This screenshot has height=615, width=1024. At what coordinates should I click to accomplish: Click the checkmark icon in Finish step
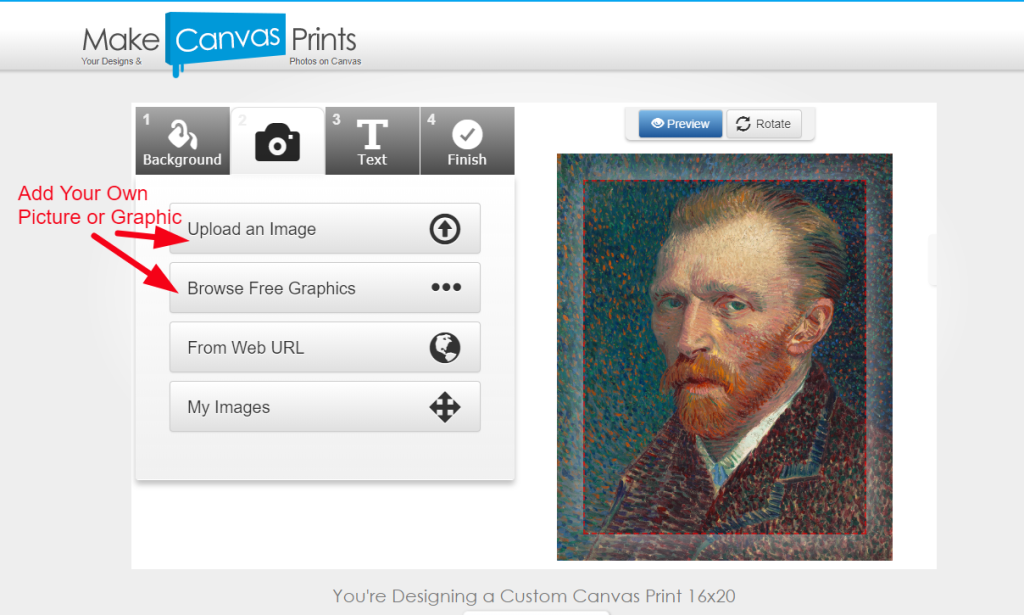tap(467, 134)
